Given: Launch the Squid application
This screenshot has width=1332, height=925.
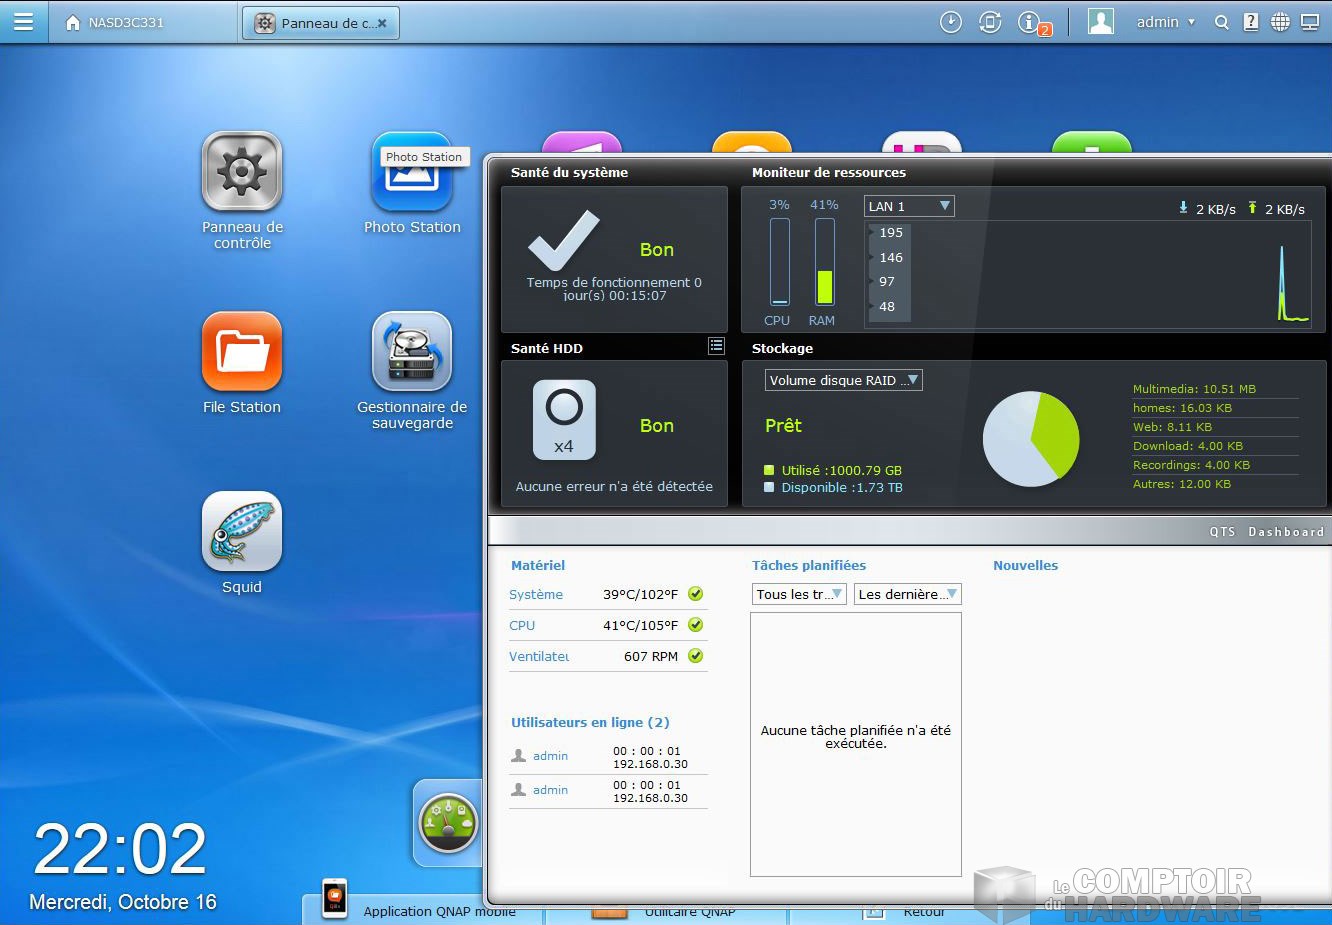Looking at the screenshot, I should (242, 531).
